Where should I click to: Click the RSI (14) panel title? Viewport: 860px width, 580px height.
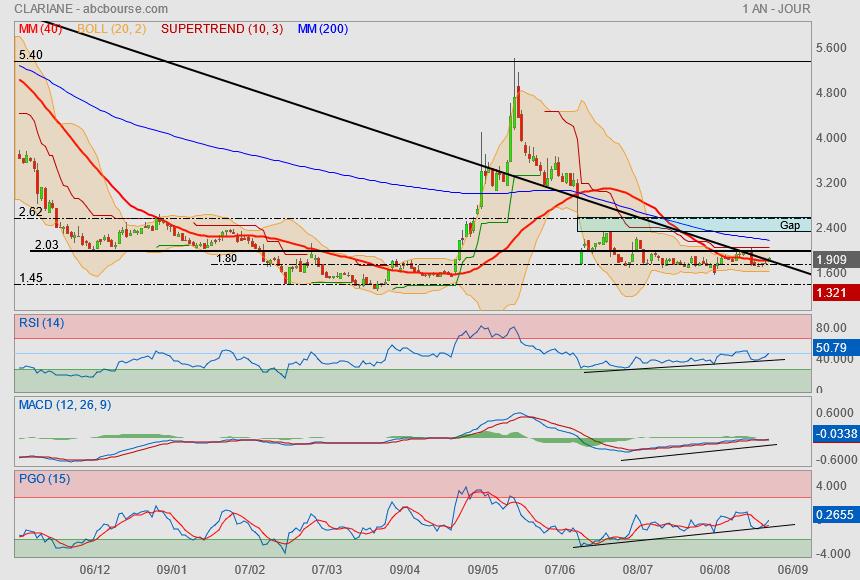42,323
